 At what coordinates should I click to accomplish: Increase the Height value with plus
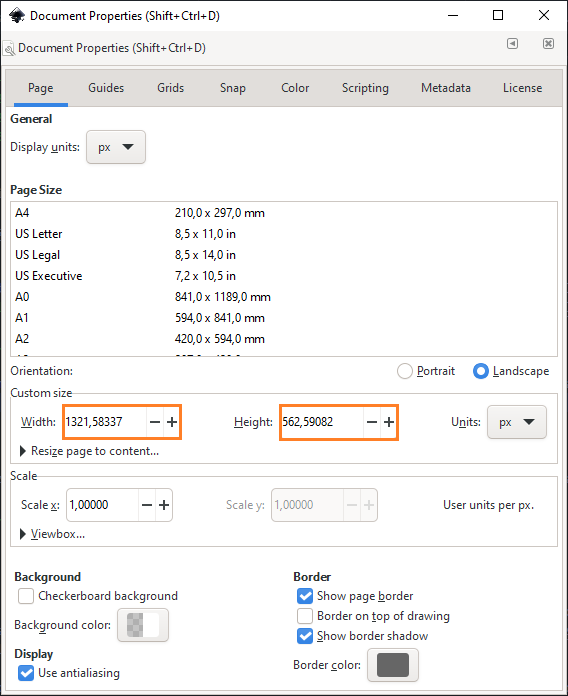coord(389,422)
